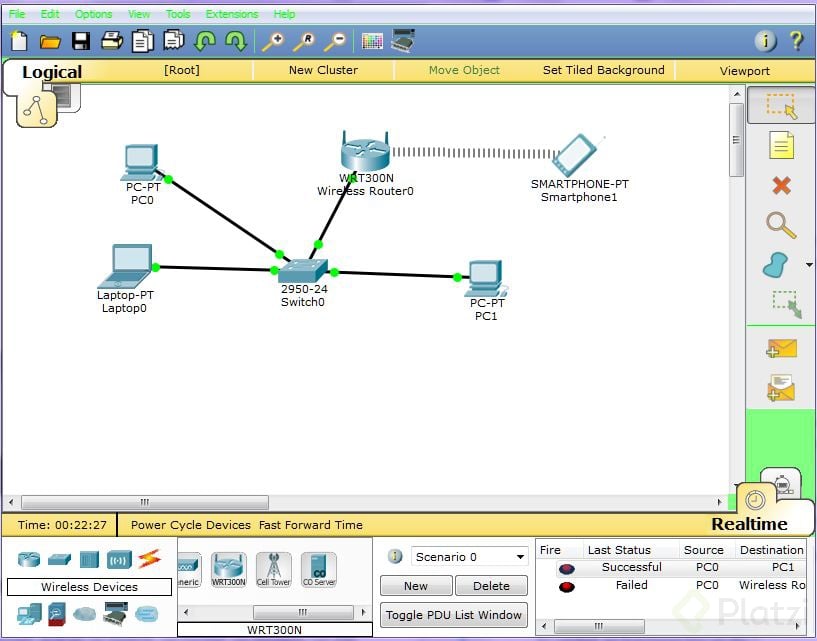Screen dimensions: 817x641
Task: Switch to the Realtime mode tab
Action: (749, 523)
